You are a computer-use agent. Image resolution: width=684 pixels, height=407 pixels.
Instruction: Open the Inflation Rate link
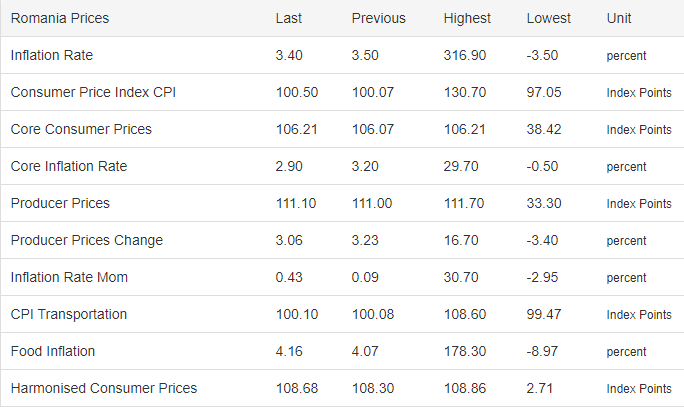point(52,56)
